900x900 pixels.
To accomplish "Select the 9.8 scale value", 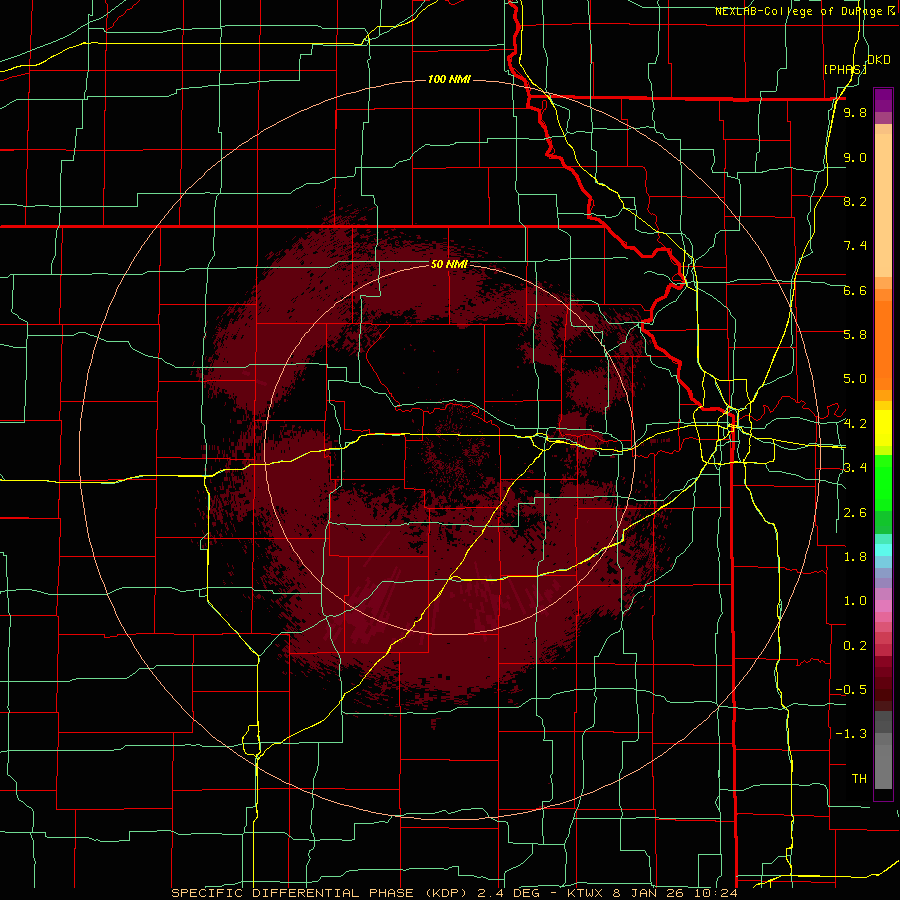I will 855,113.
